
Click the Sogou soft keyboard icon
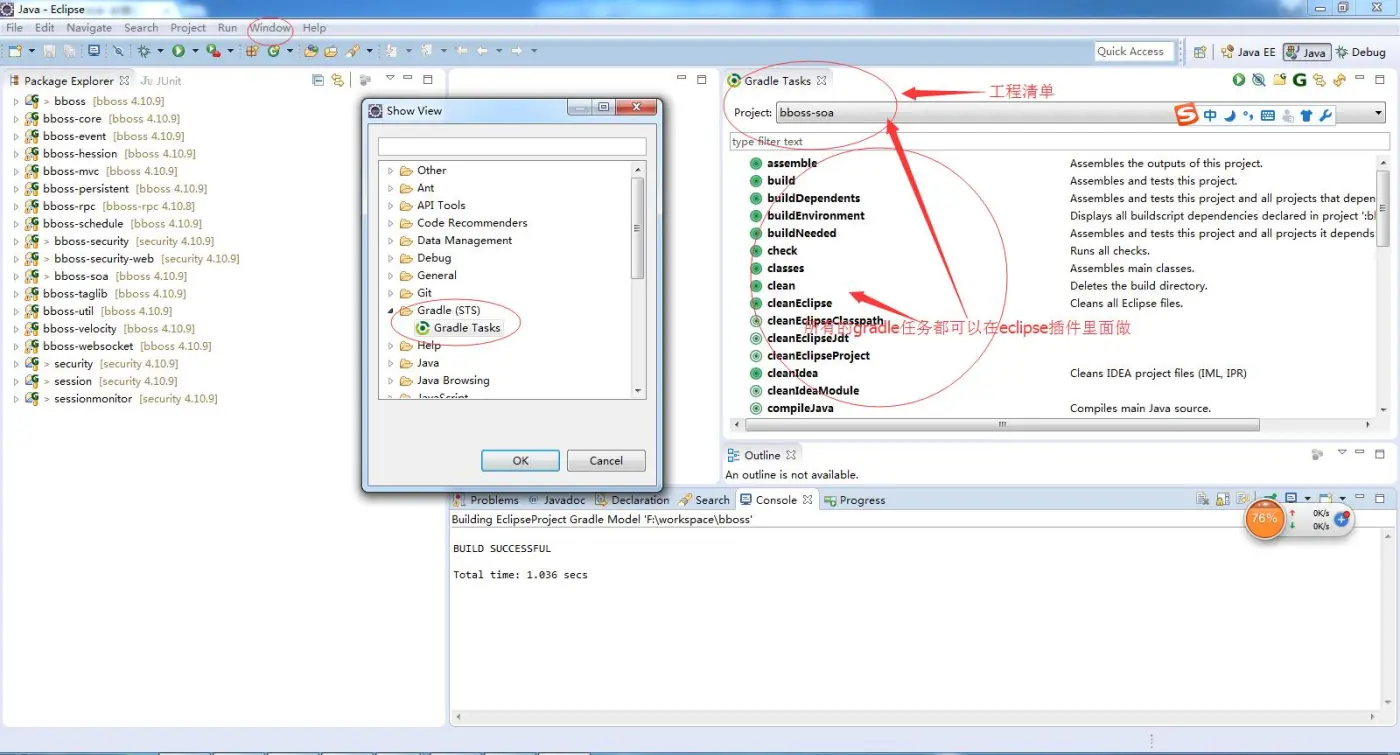1268,116
